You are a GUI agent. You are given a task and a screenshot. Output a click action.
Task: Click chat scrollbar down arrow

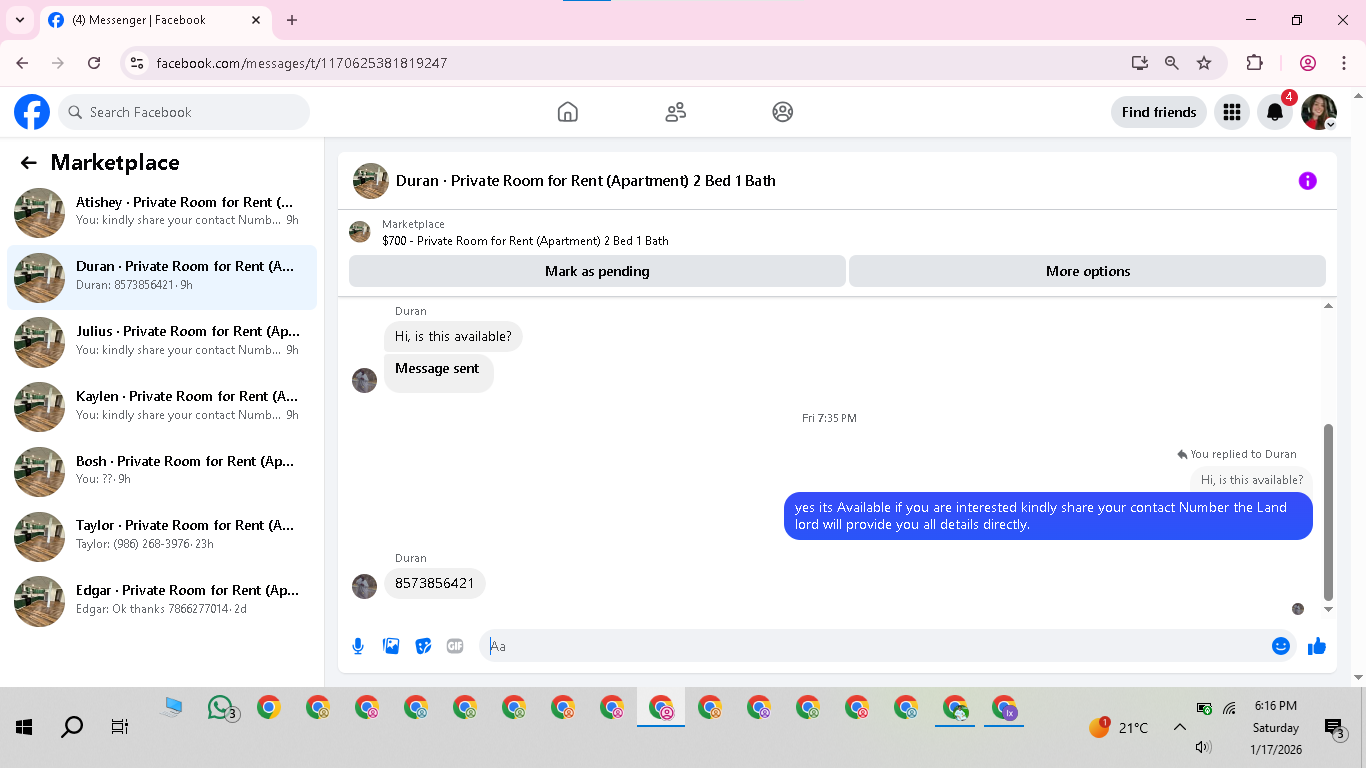[1329, 609]
